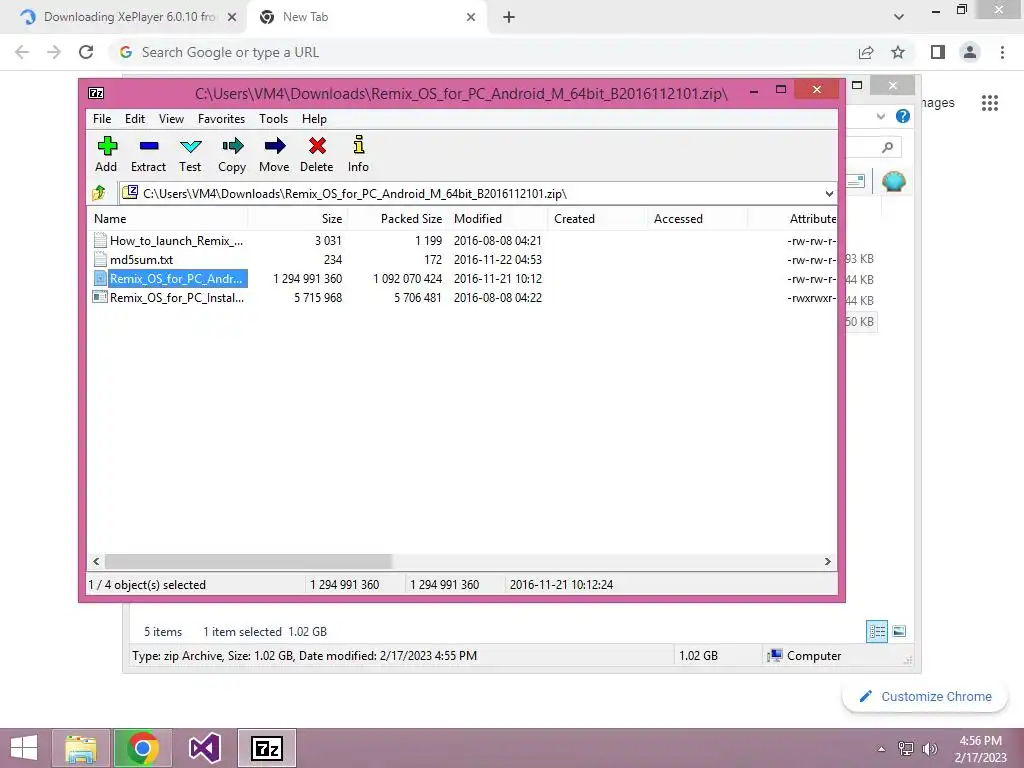Click the horizontal scrollbar thumb
Screen dimensions: 1024x768
click(248, 562)
